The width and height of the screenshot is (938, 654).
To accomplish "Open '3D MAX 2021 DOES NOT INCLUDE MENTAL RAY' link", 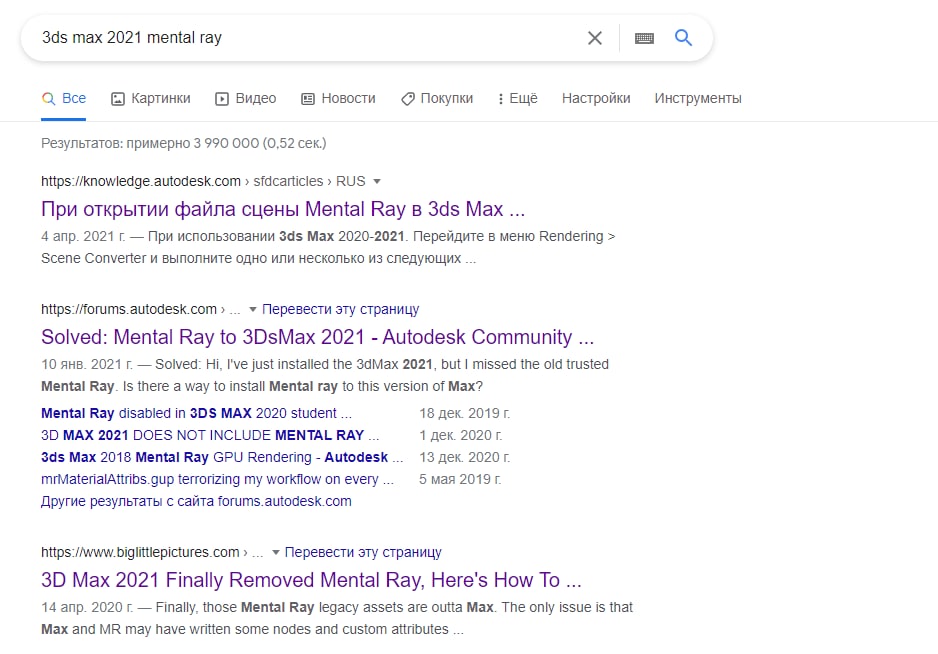I will coord(210,435).
